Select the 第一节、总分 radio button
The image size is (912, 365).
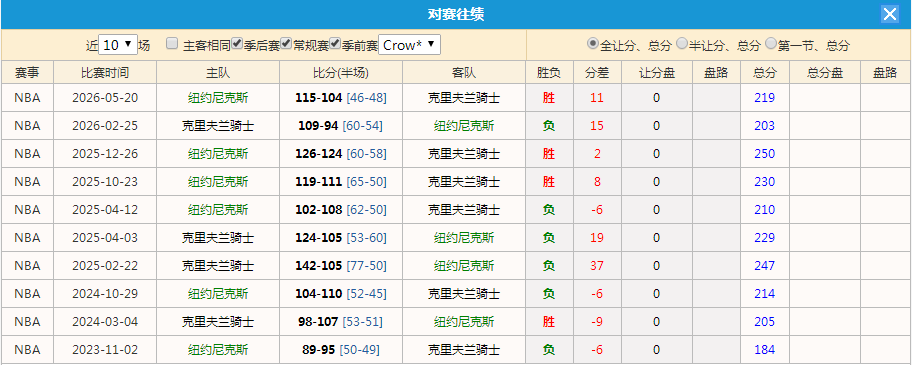pyautogui.click(x=771, y=43)
